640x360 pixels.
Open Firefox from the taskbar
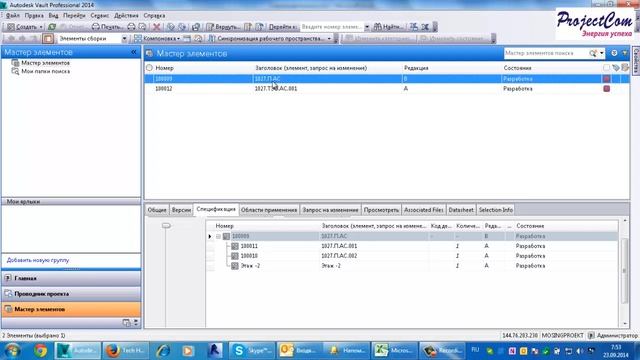coord(125,351)
